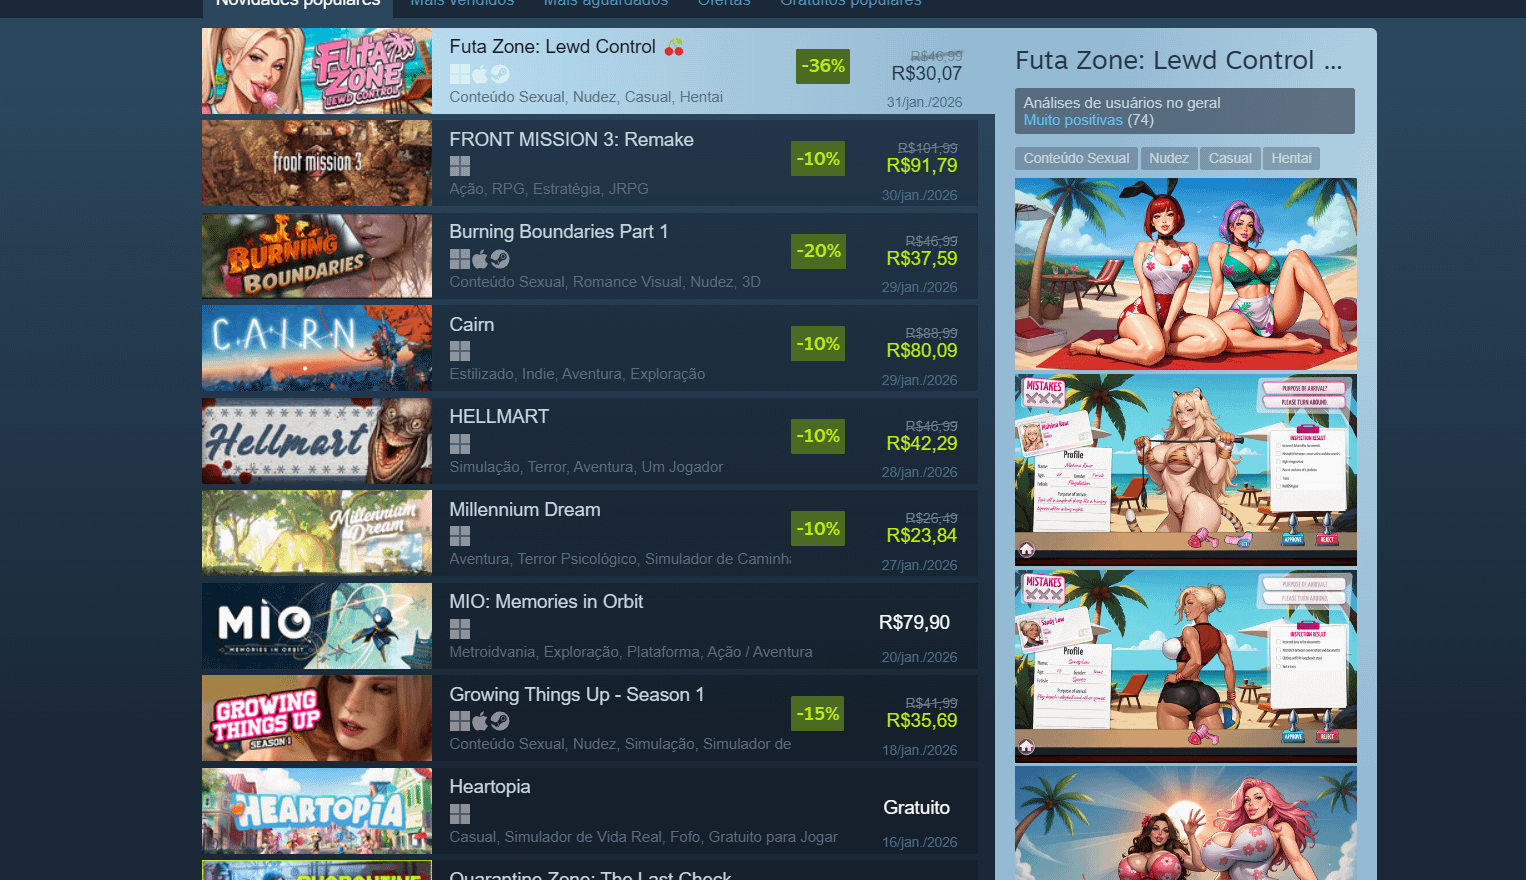Image resolution: width=1526 pixels, height=880 pixels.
Task: Click the Windows icon under MIO: Memories in Orbit
Action: (x=460, y=629)
